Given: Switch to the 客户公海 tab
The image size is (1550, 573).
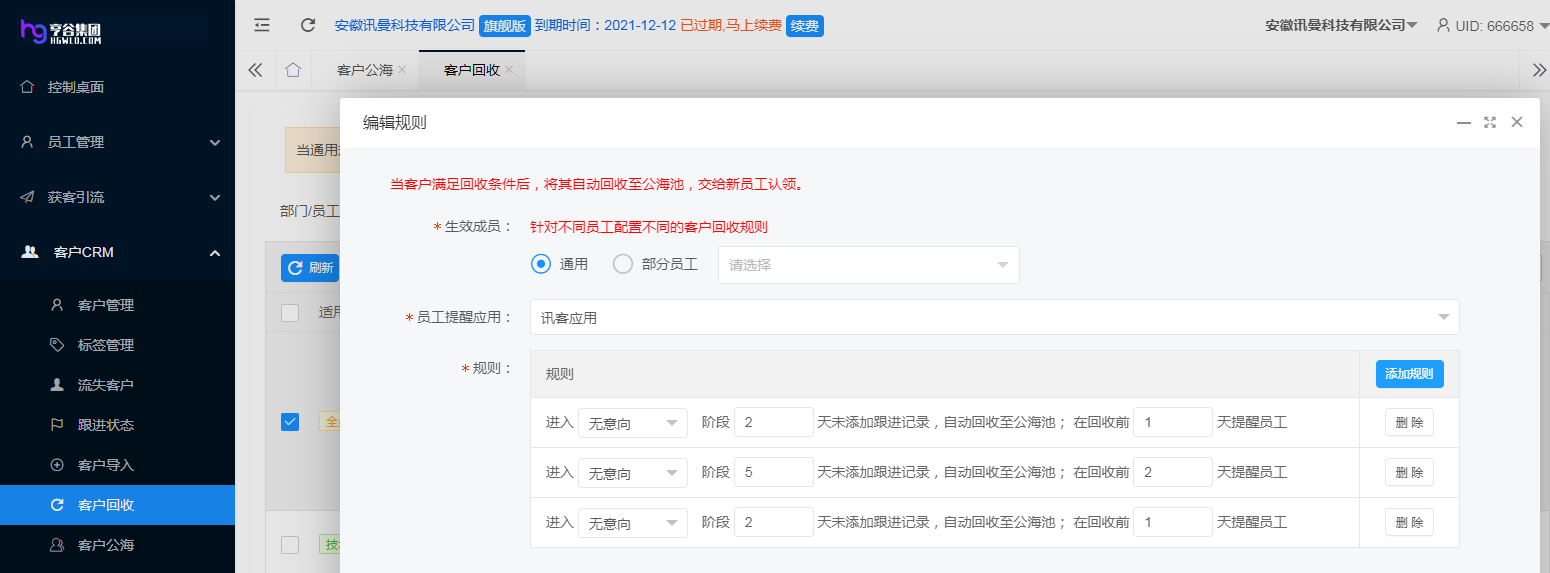Looking at the screenshot, I should 364,70.
